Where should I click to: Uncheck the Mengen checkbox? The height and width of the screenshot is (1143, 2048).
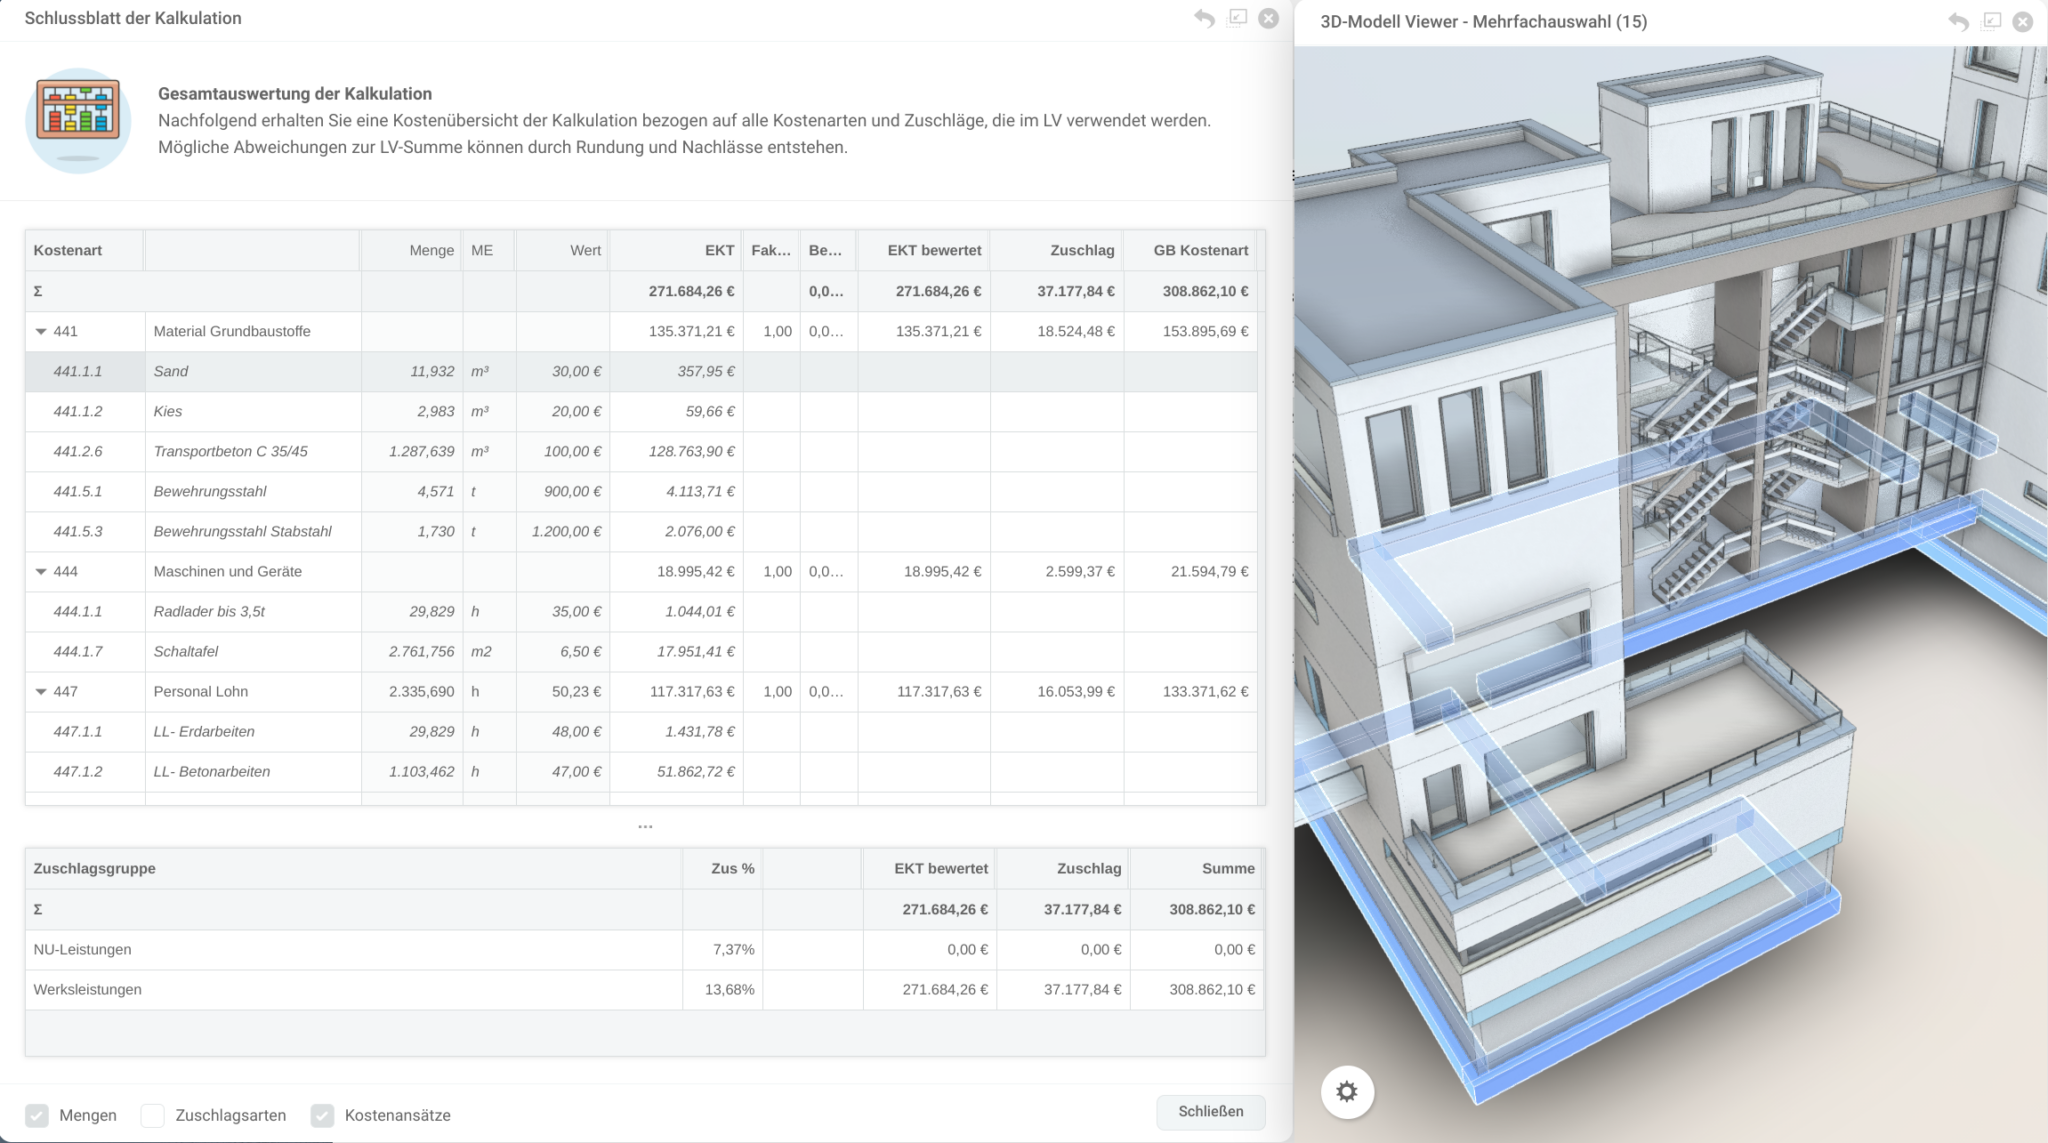click(x=37, y=1115)
